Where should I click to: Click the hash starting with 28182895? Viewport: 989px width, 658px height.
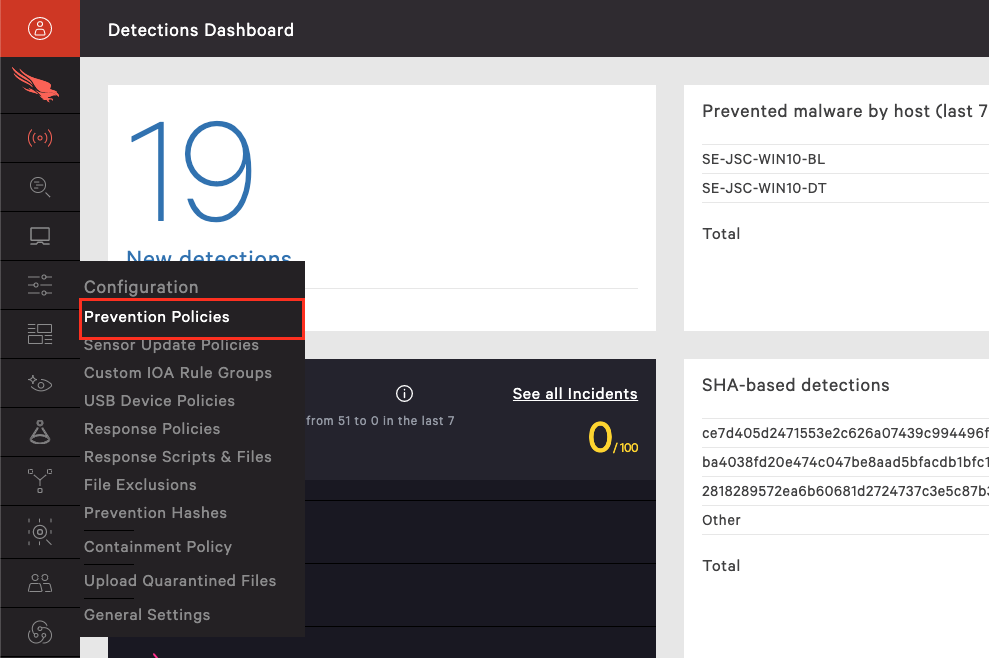(845, 491)
